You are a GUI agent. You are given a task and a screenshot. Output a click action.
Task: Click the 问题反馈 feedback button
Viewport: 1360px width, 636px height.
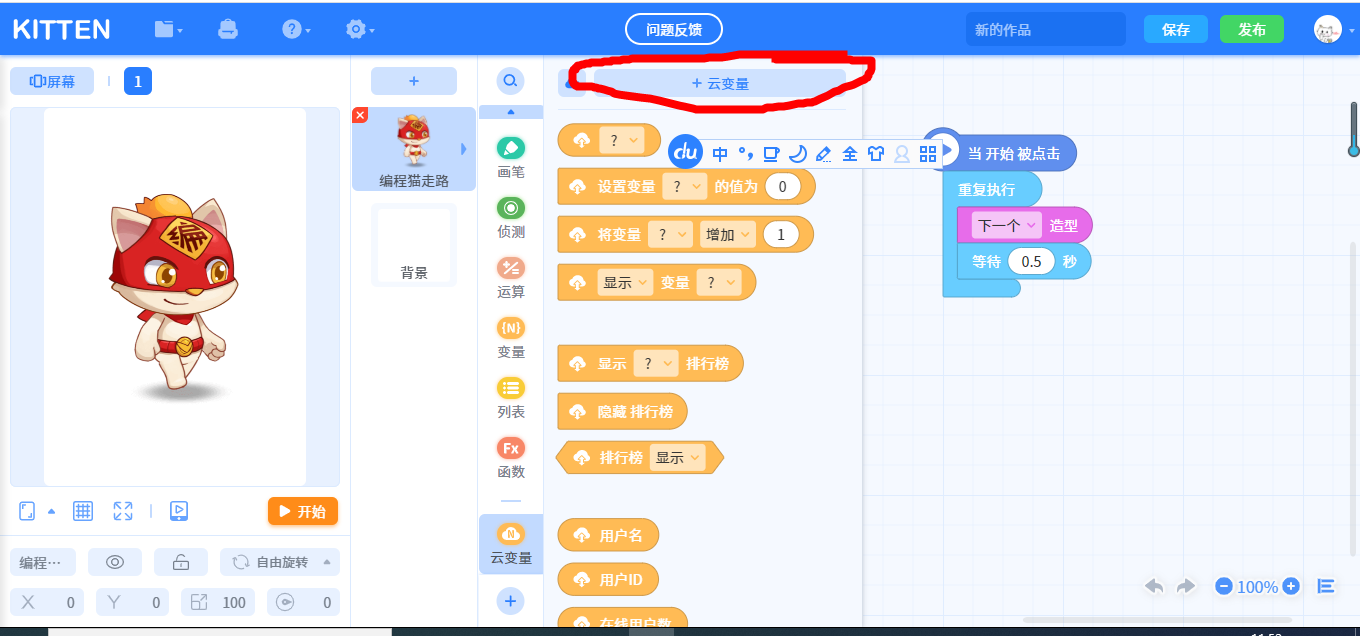click(x=674, y=29)
